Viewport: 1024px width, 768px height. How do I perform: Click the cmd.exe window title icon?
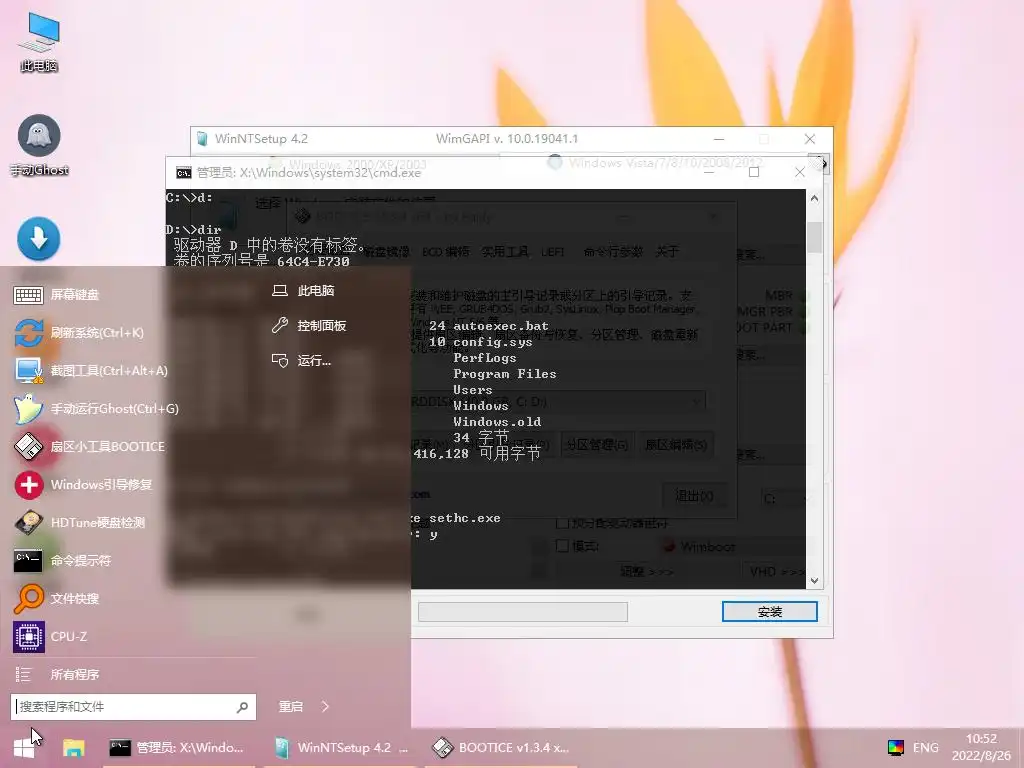pyautogui.click(x=184, y=172)
